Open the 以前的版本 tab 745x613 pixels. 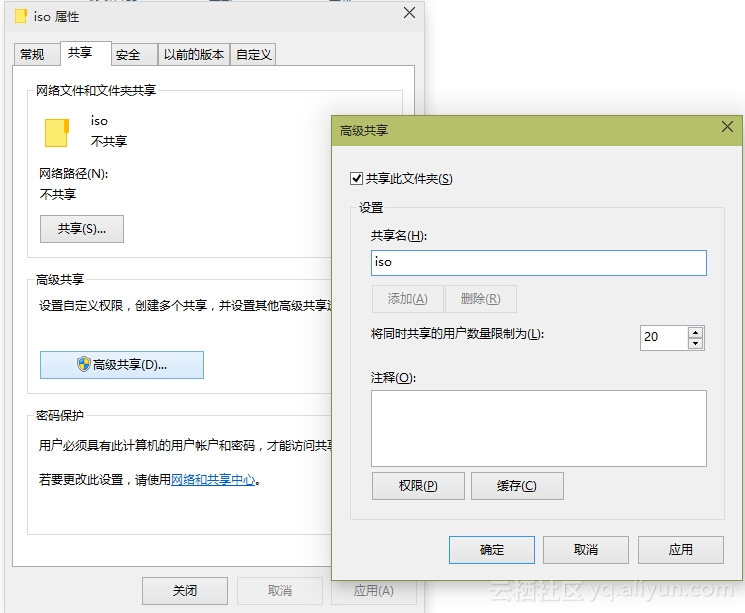coord(194,55)
